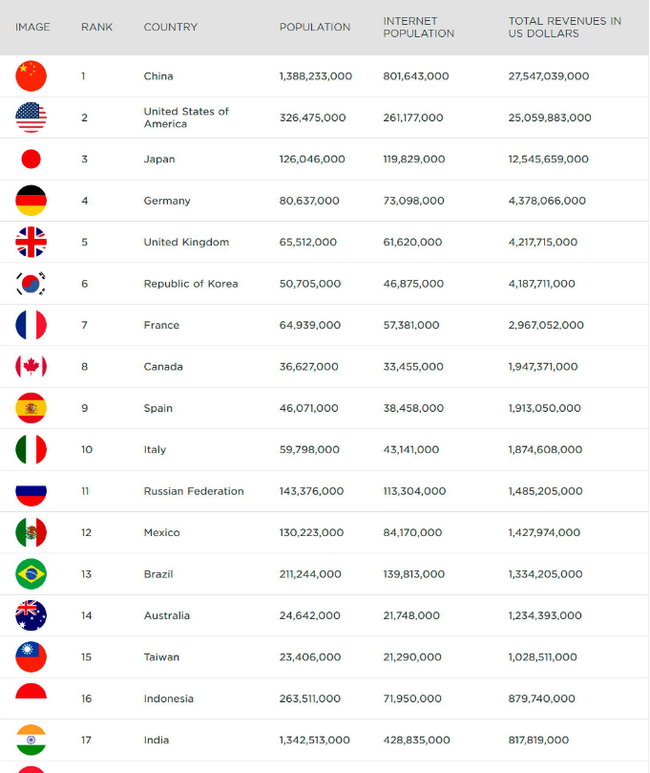
Task: Click the India flag icon
Action: [x=31, y=740]
